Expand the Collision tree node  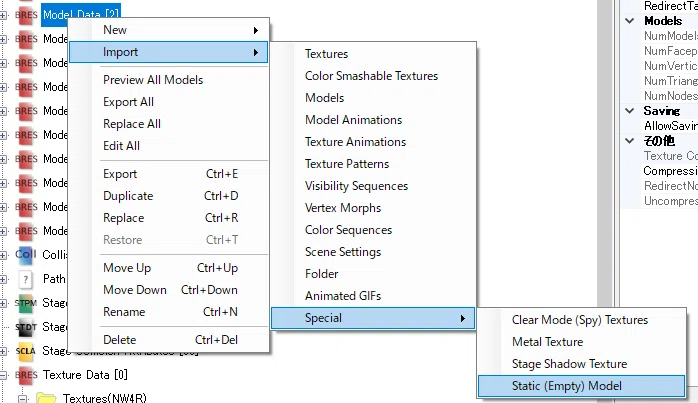tap(3, 255)
